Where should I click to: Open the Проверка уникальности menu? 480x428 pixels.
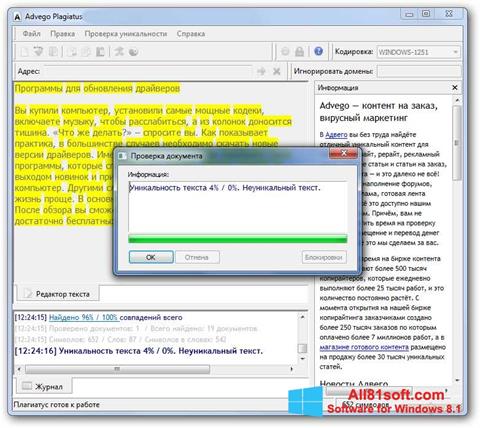coord(126,34)
